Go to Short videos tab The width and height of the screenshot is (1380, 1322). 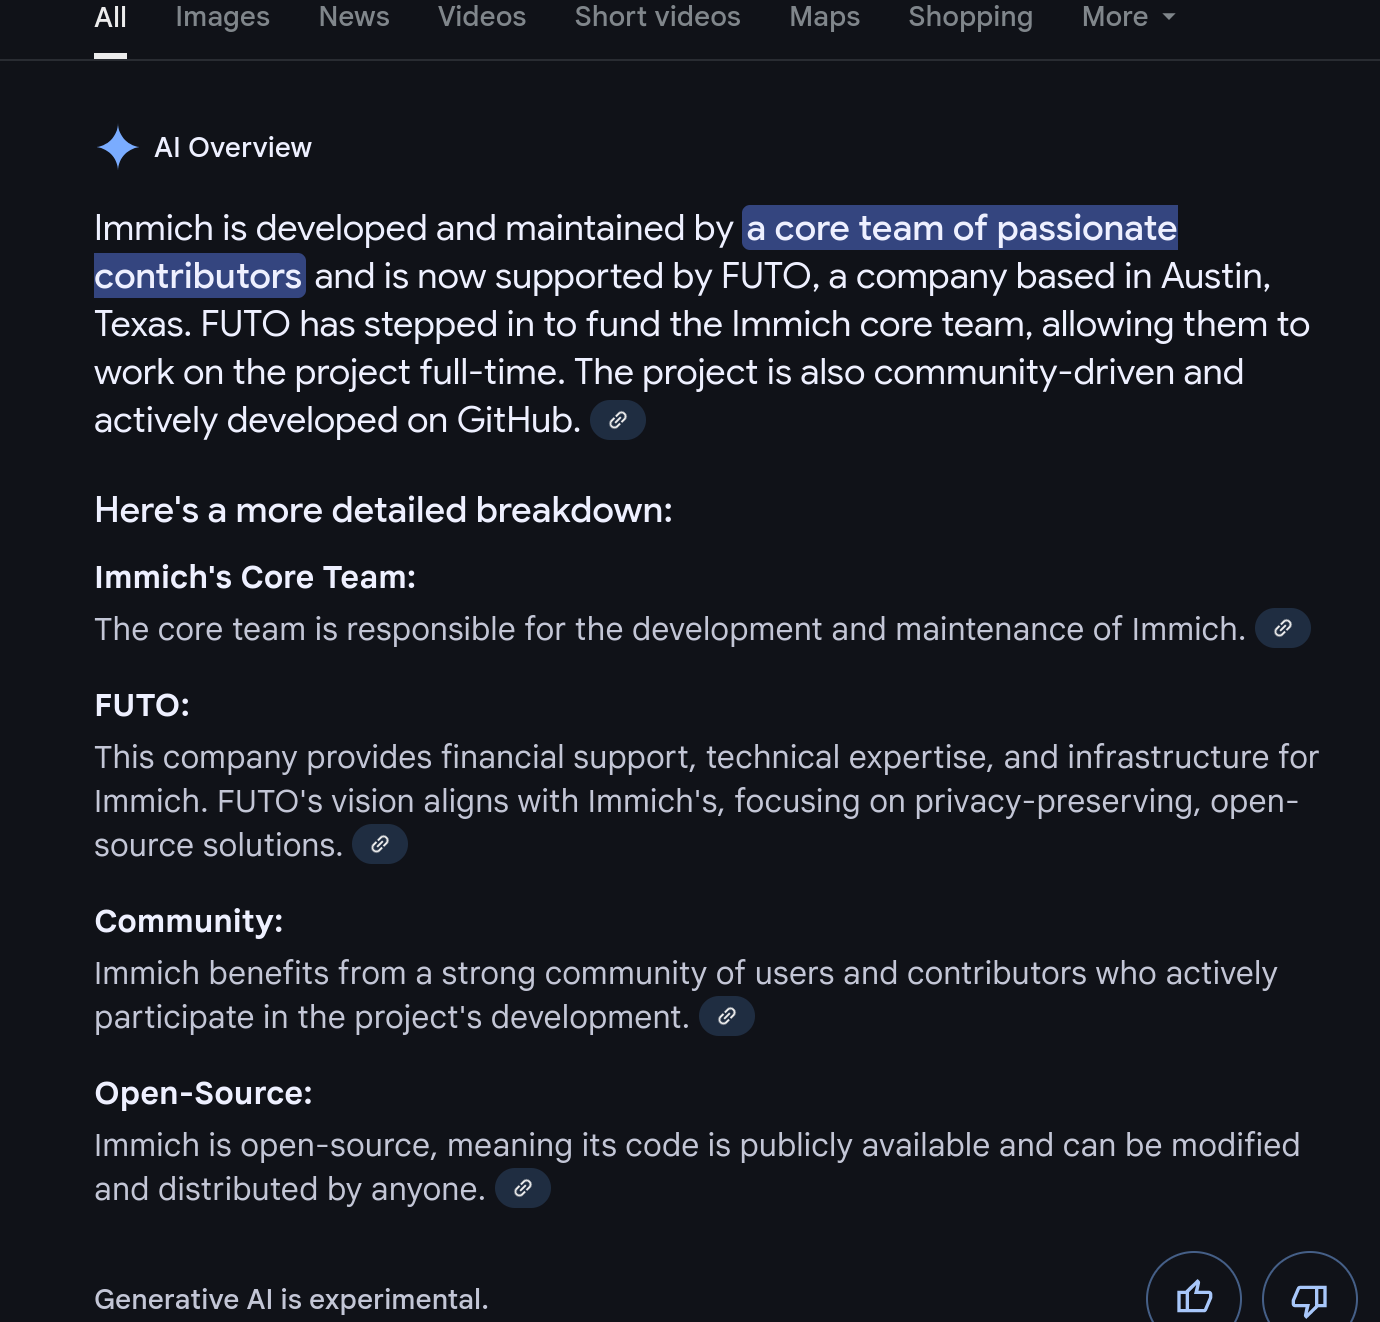pyautogui.click(x=657, y=17)
